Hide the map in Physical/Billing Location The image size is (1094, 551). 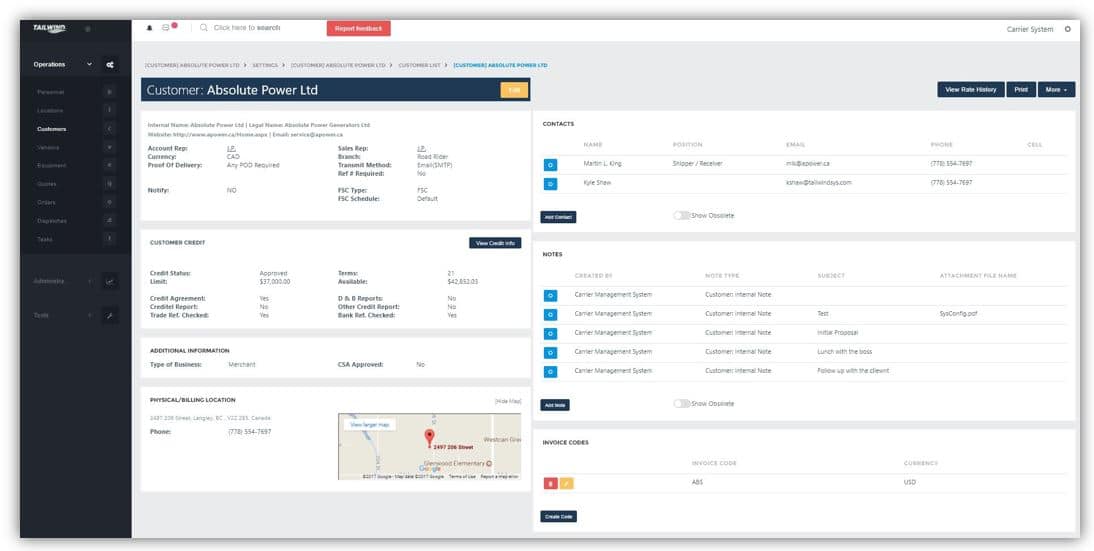[507, 401]
